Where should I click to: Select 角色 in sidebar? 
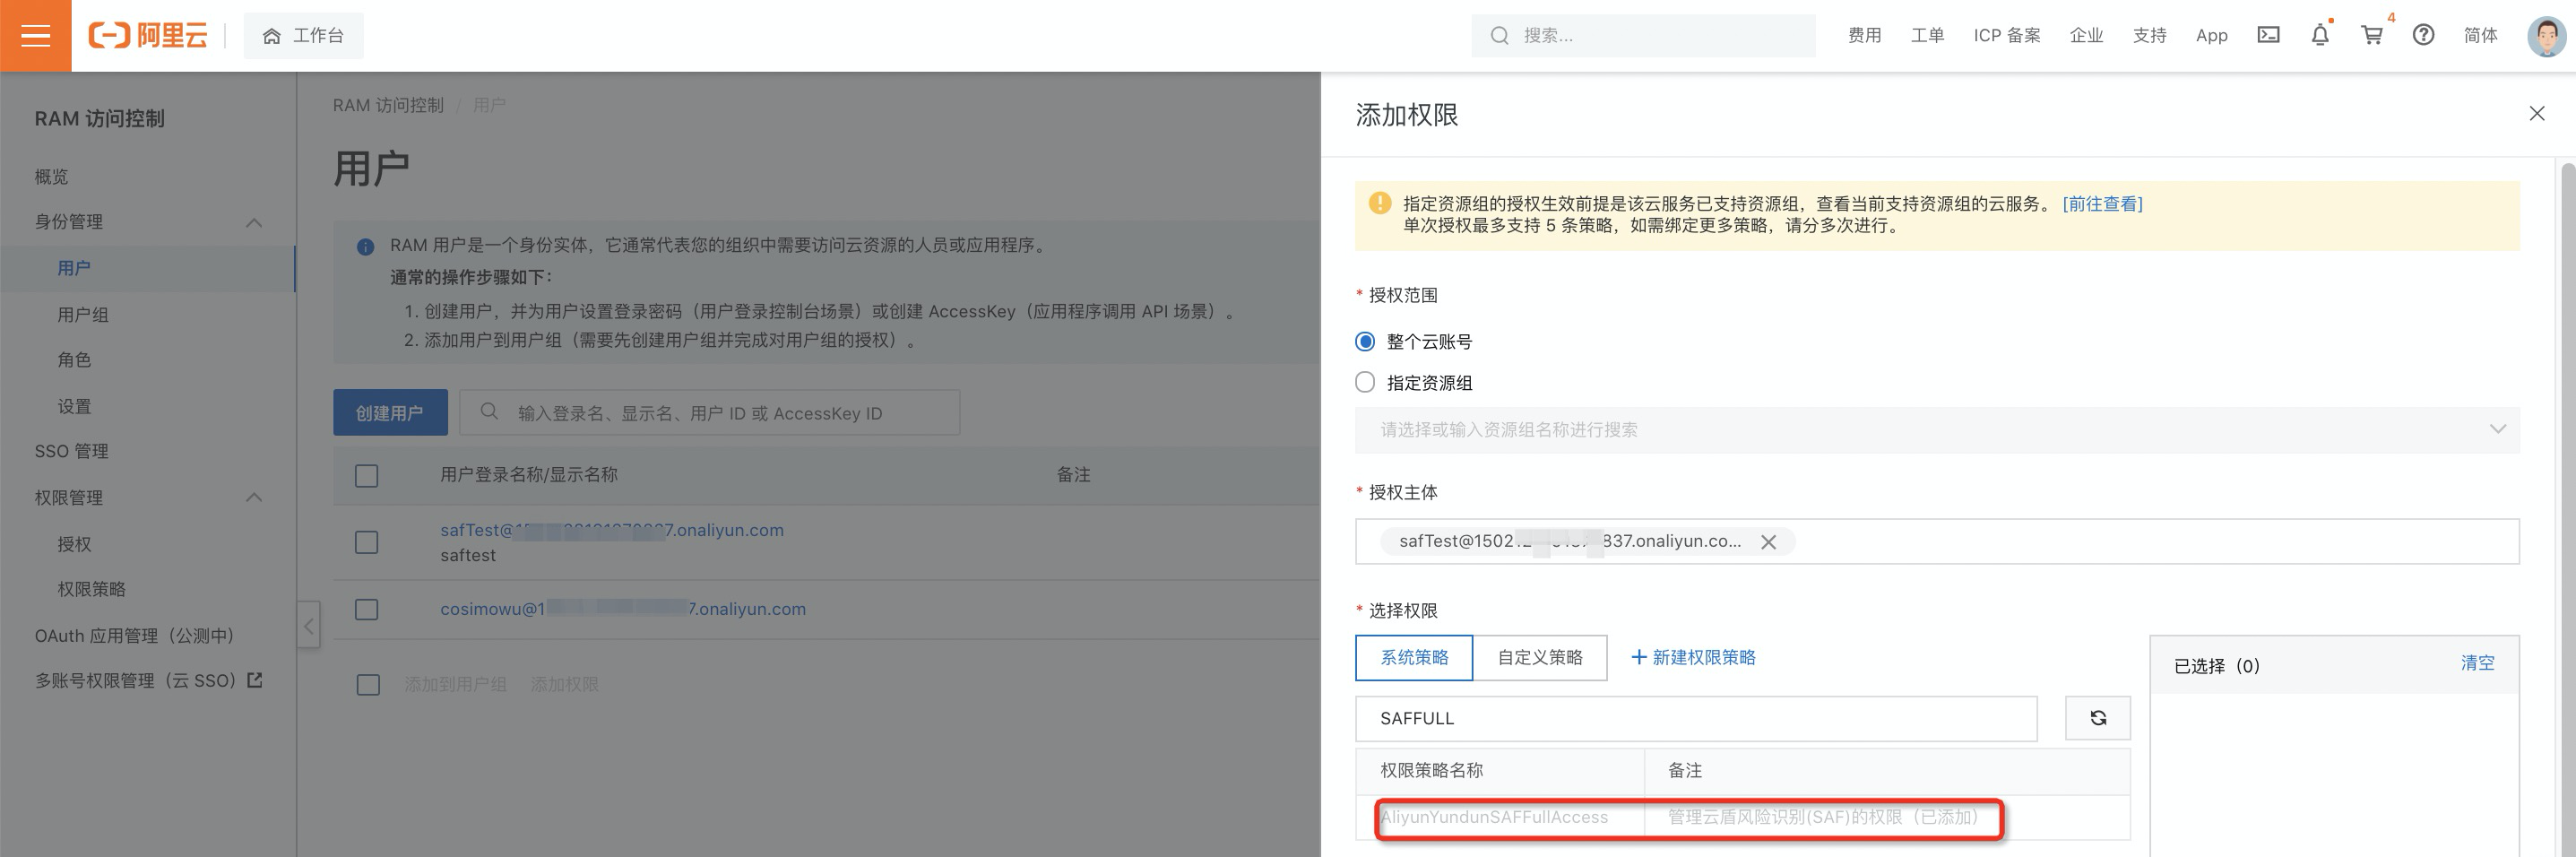74,360
